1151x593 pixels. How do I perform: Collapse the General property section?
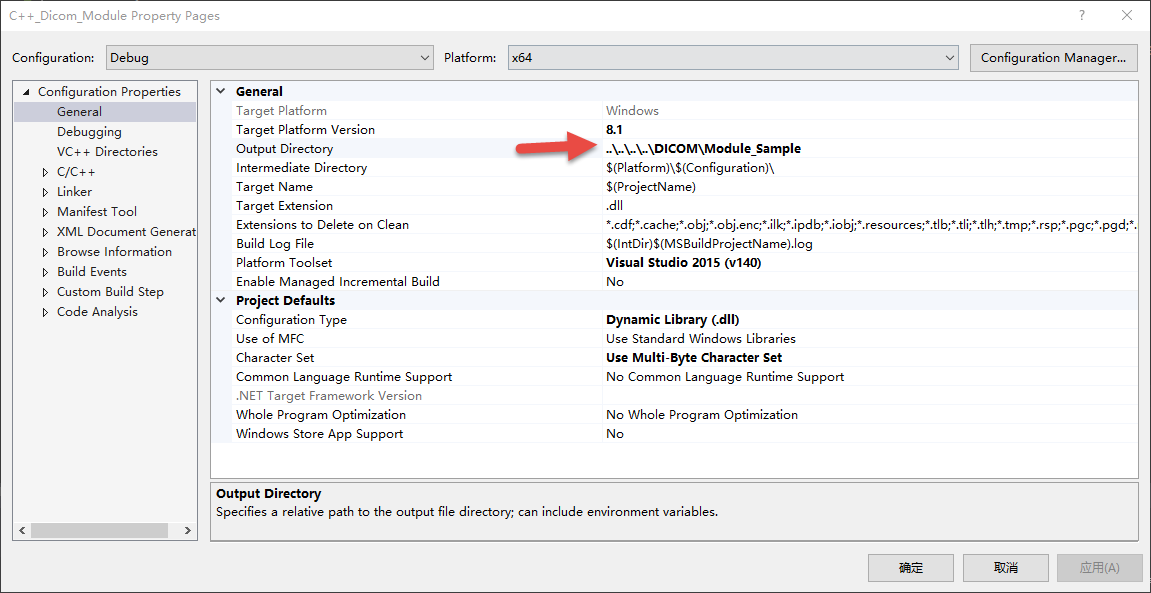[x=220, y=91]
